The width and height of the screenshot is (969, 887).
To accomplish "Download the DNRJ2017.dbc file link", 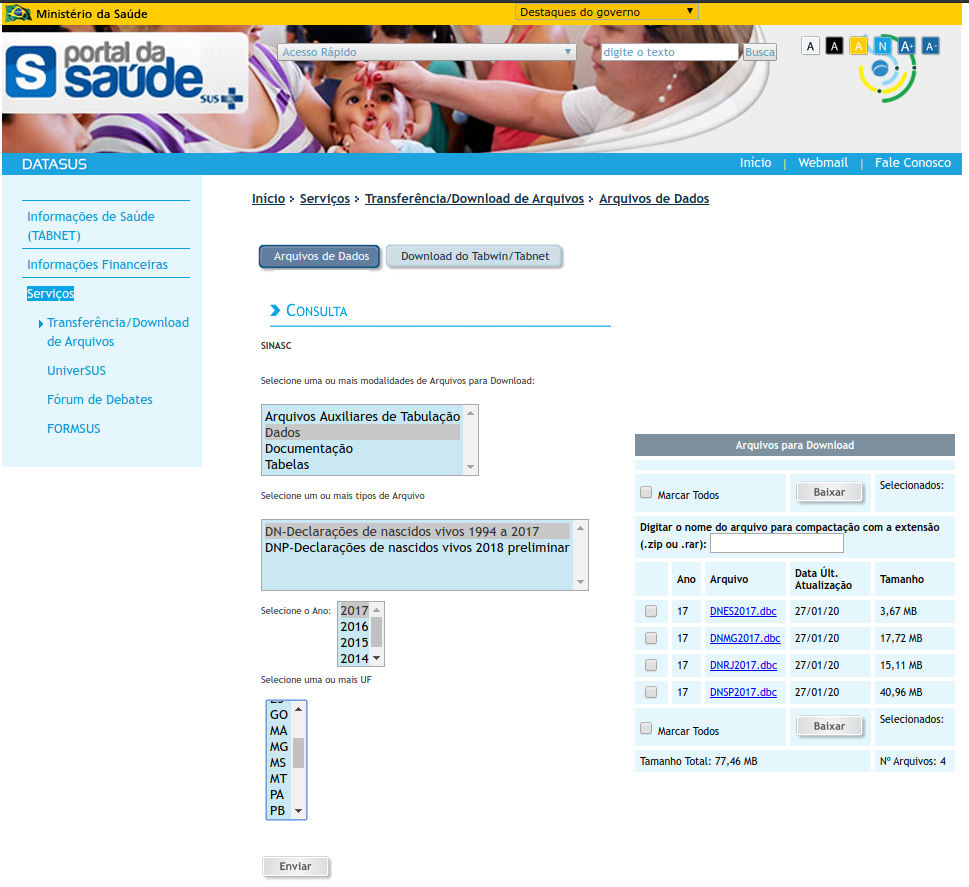I will 743,665.
